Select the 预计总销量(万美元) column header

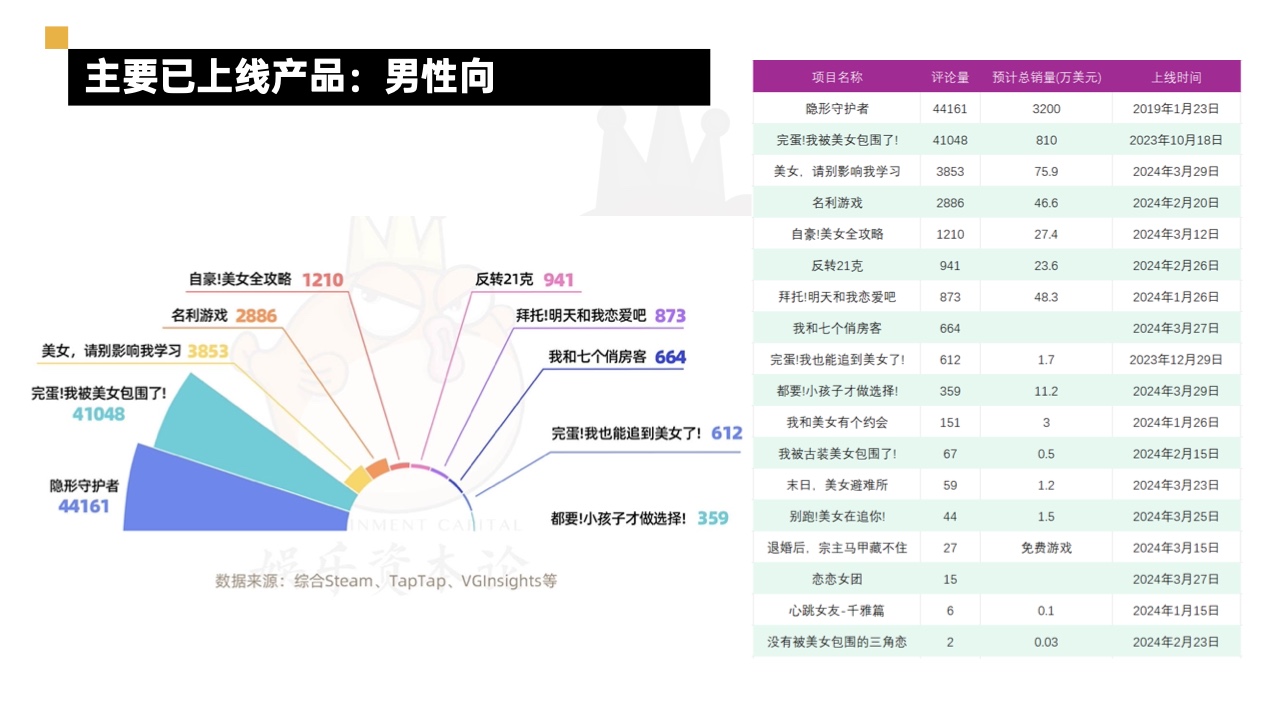pos(1046,77)
